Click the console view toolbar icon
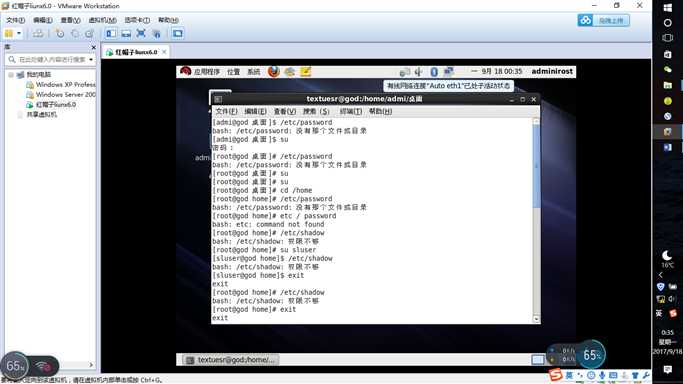This screenshot has height=384, width=683. click(x=178, y=34)
